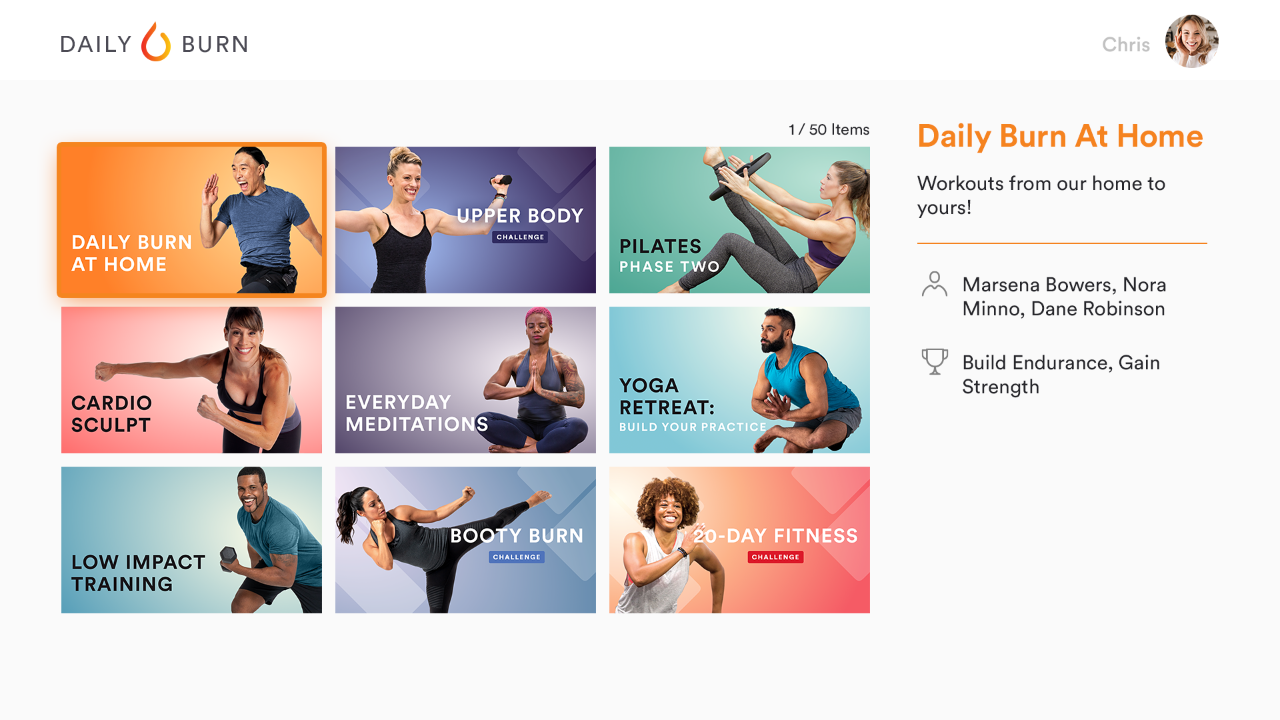The height and width of the screenshot is (720, 1280).
Task: Click the trophy goals icon
Action: pos(934,361)
